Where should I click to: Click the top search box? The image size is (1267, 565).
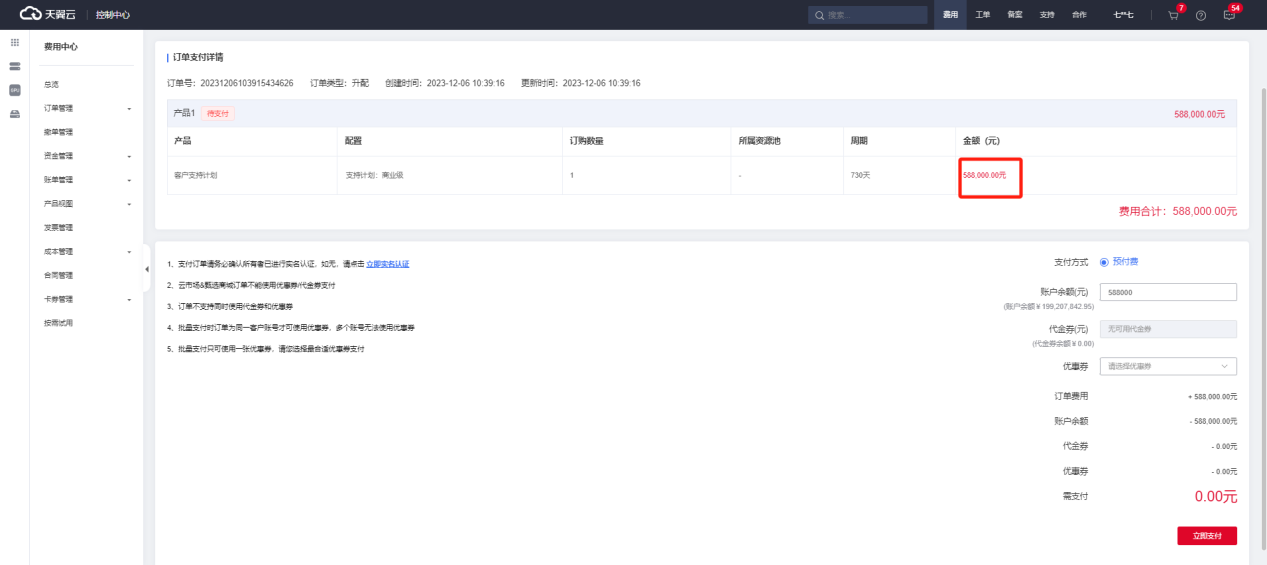867,15
